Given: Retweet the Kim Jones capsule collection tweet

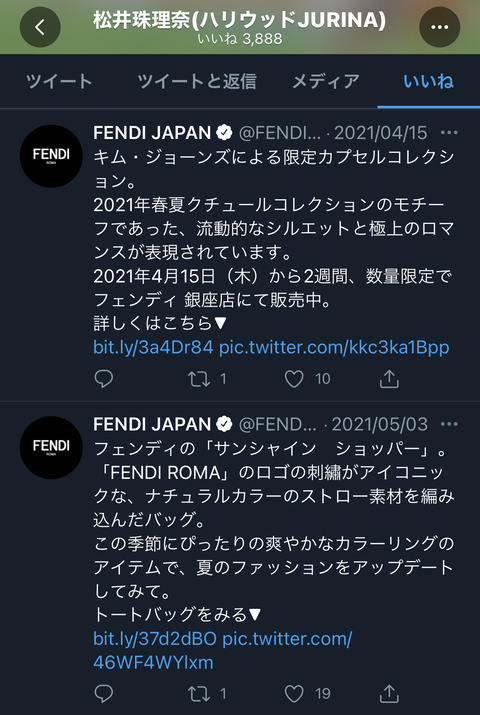Looking at the screenshot, I should coord(200,379).
